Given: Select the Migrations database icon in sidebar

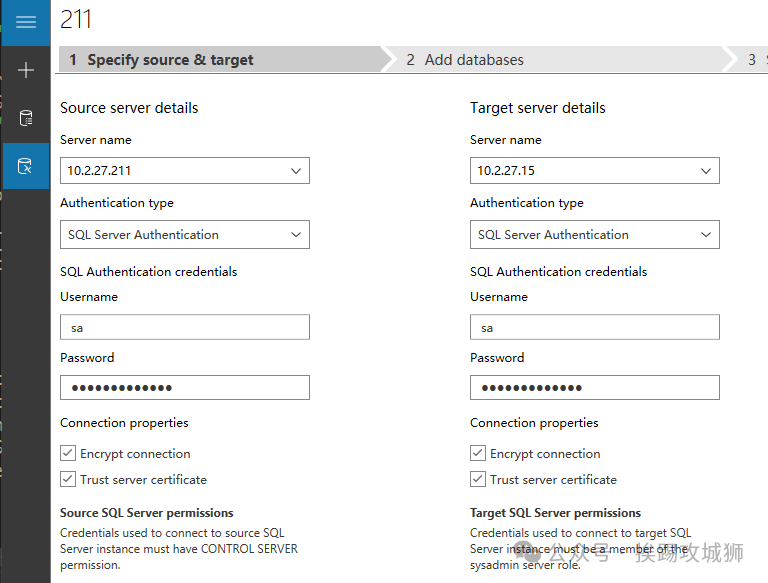Looking at the screenshot, I should 26,165.
